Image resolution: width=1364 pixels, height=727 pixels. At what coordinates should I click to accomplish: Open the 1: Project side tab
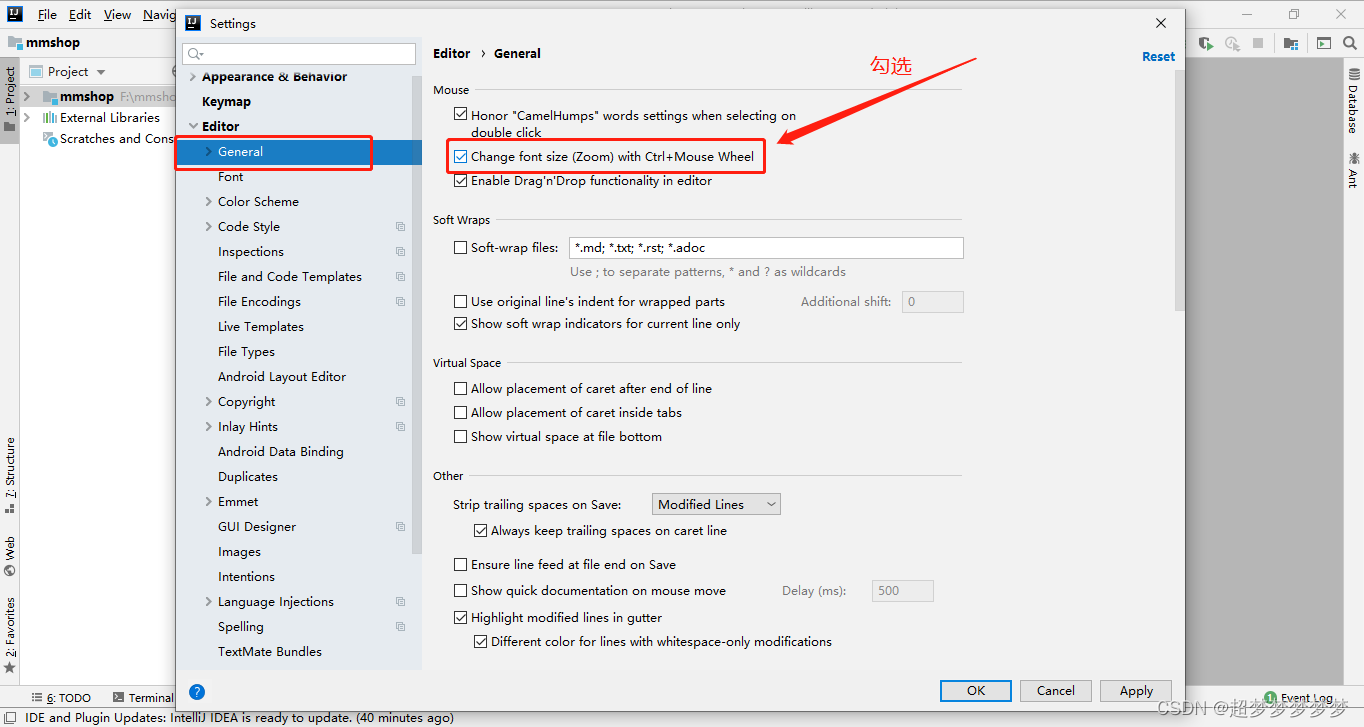[9, 100]
